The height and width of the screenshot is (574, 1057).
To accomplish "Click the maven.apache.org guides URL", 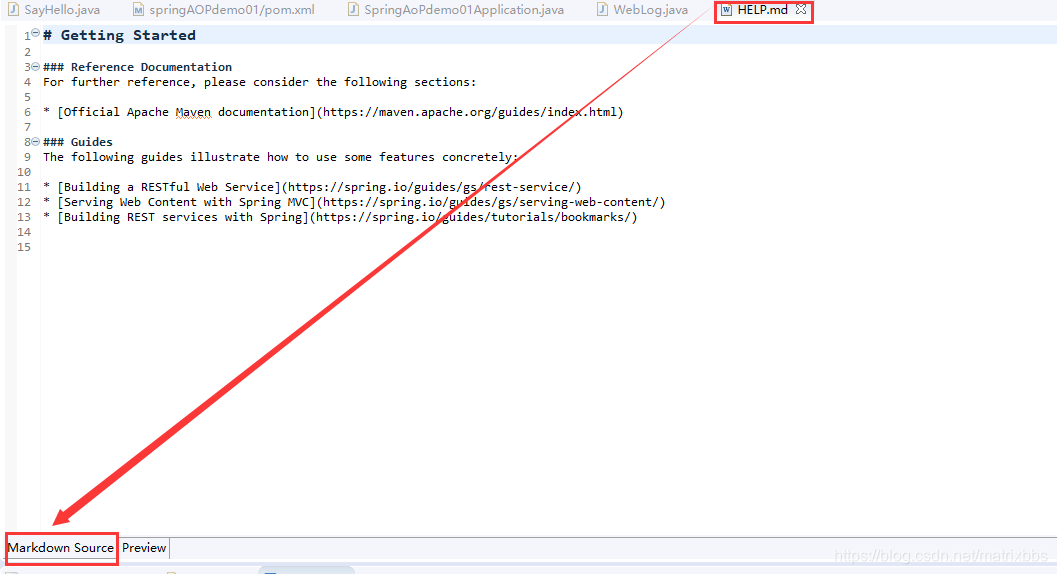I will (470, 112).
